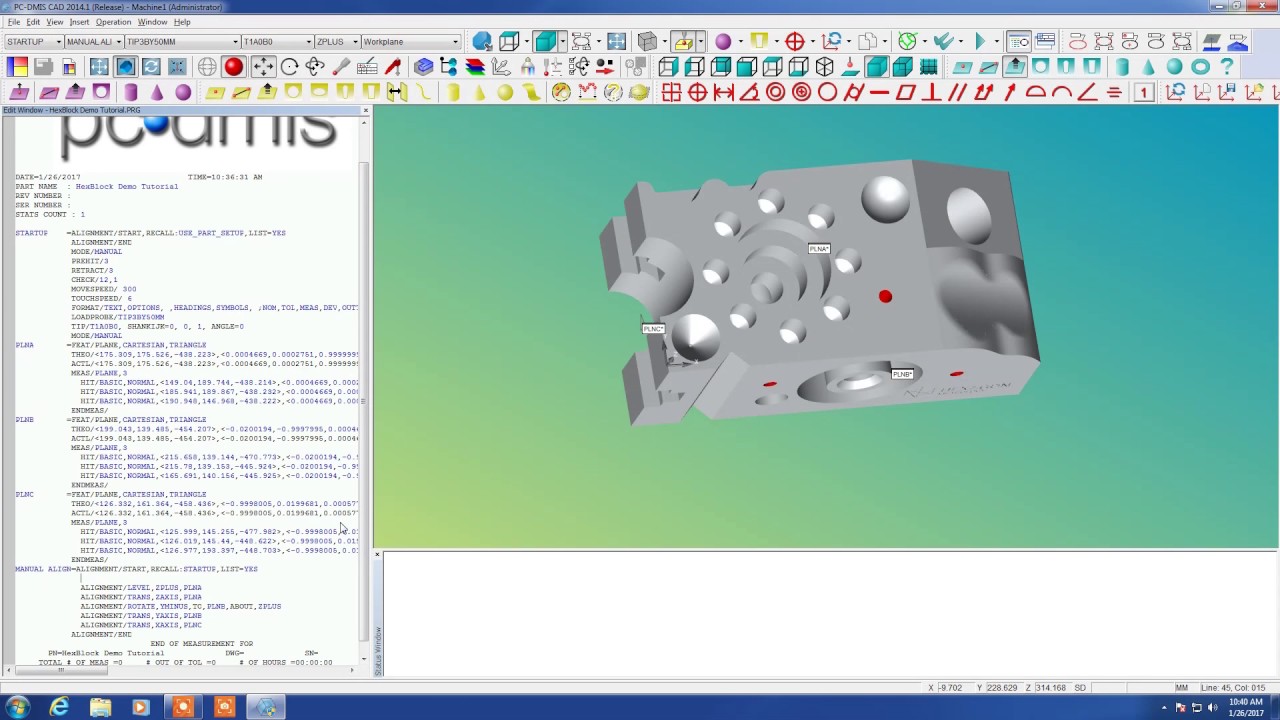Click the purple measured cylinder icon
This screenshot has height=720, width=1280.
tap(131, 93)
